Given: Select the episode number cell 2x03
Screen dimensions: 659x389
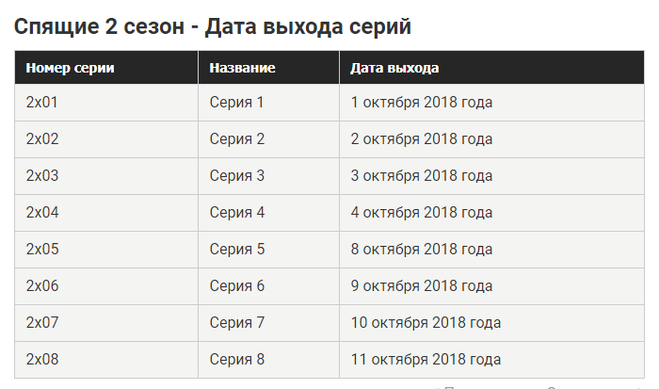Looking at the screenshot, I should pos(106,176).
